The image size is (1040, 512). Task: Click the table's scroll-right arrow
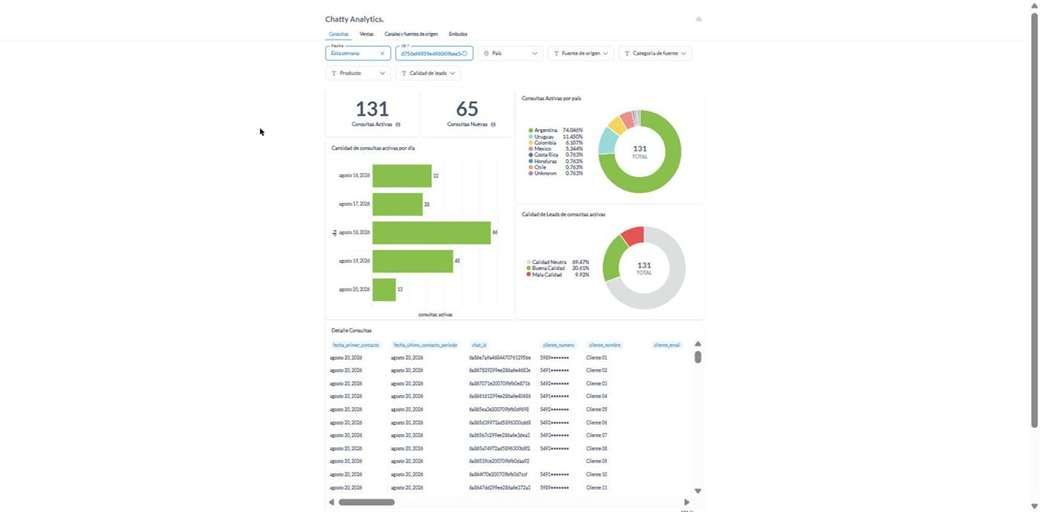click(686, 503)
